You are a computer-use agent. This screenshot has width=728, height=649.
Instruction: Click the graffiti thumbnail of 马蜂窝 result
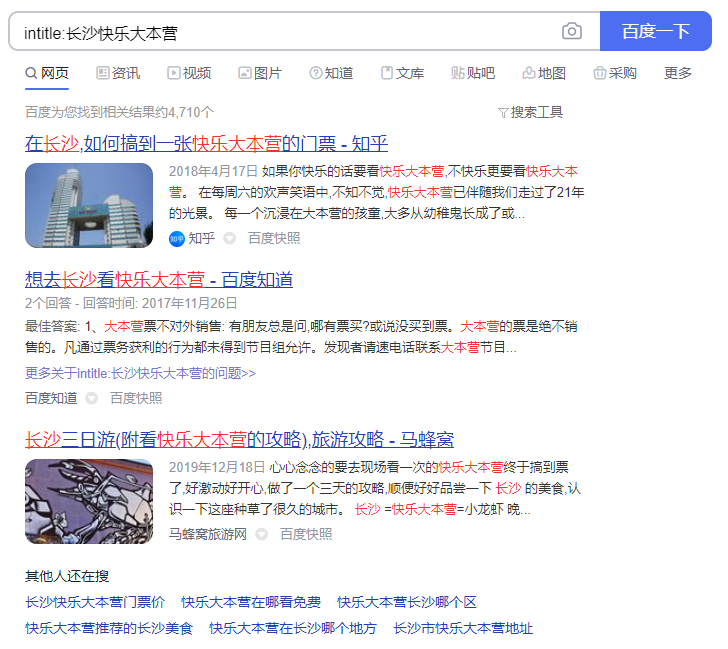point(89,501)
